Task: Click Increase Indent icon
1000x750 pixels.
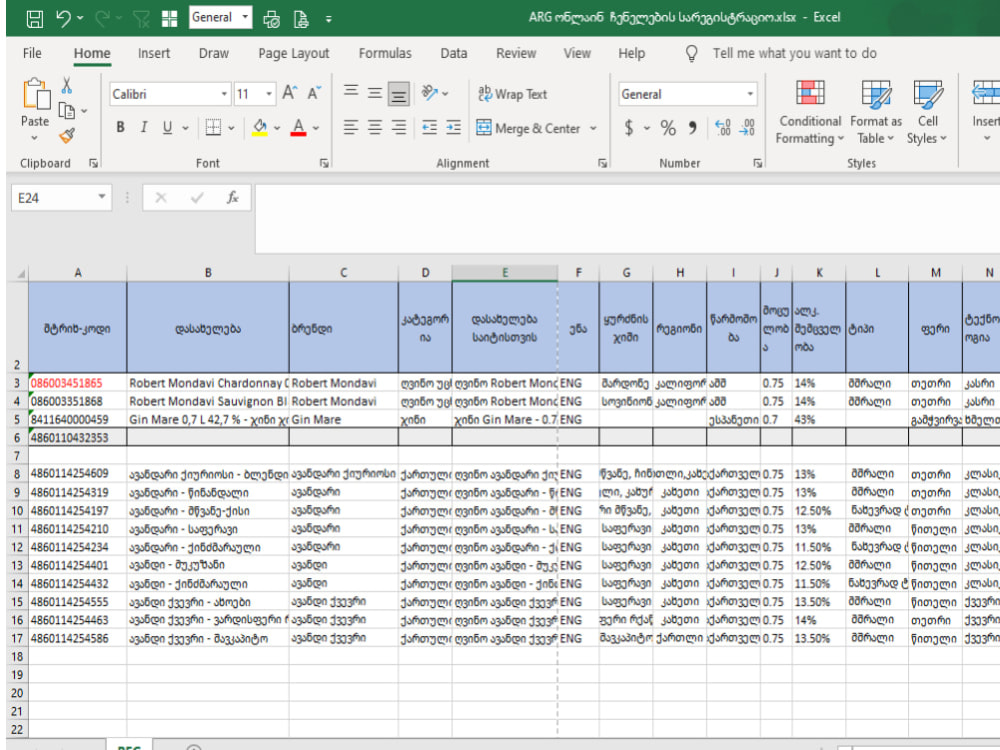Action: [453, 128]
